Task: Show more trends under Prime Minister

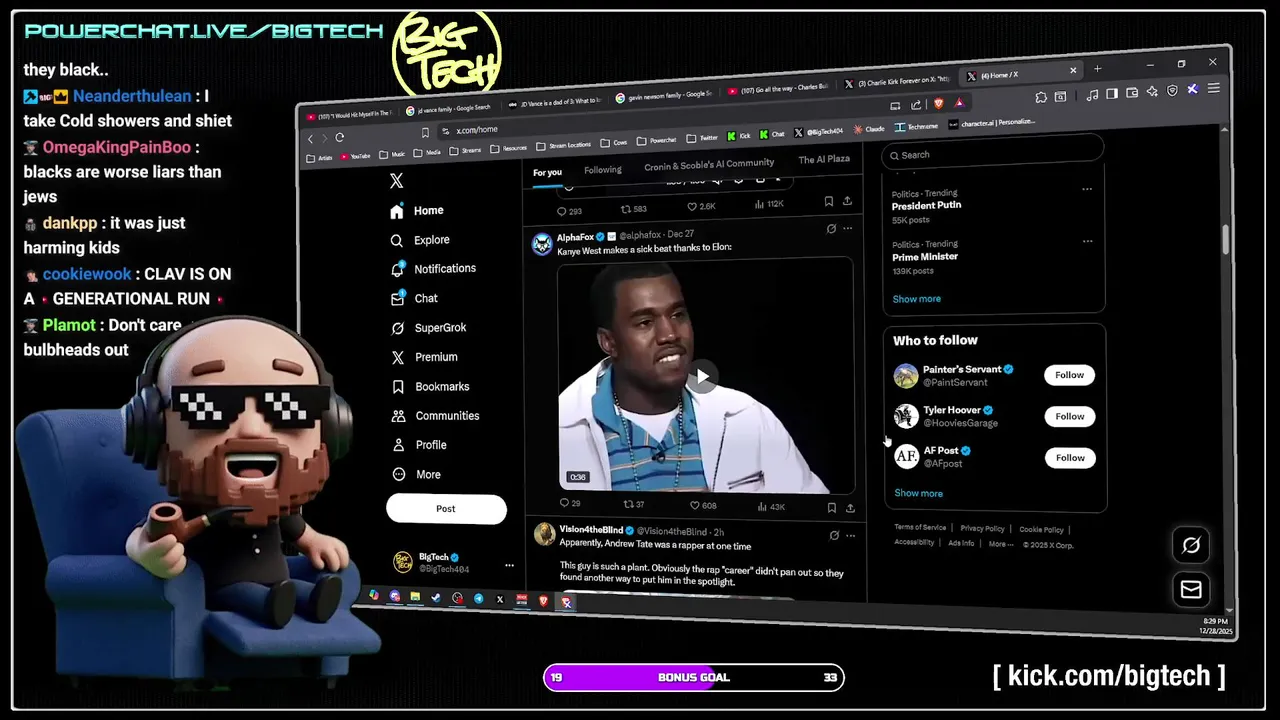Action: click(916, 299)
